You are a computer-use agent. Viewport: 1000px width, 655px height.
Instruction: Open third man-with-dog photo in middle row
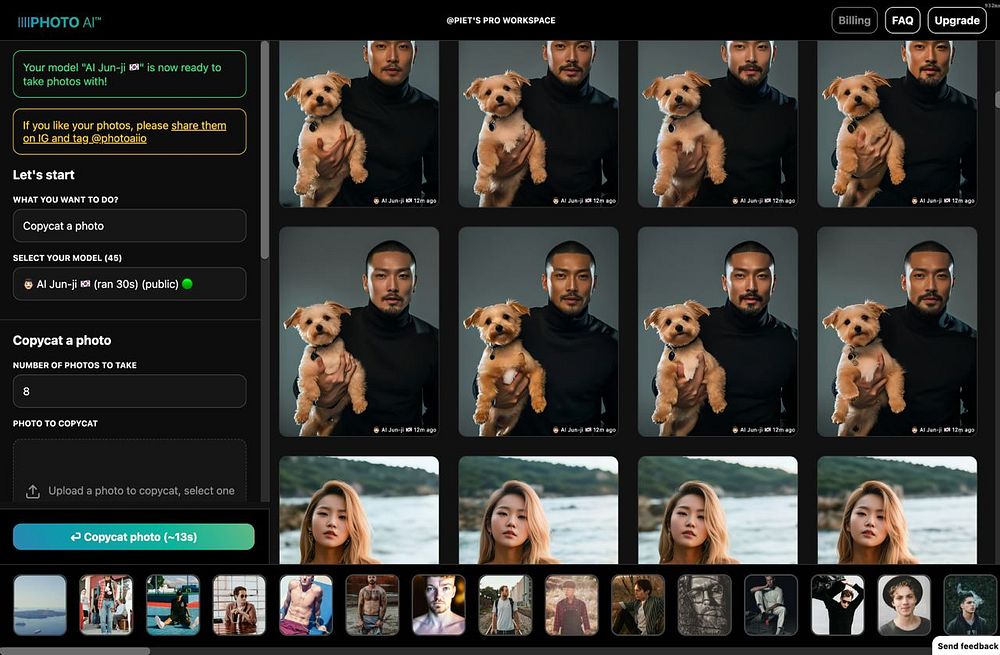[x=717, y=332]
